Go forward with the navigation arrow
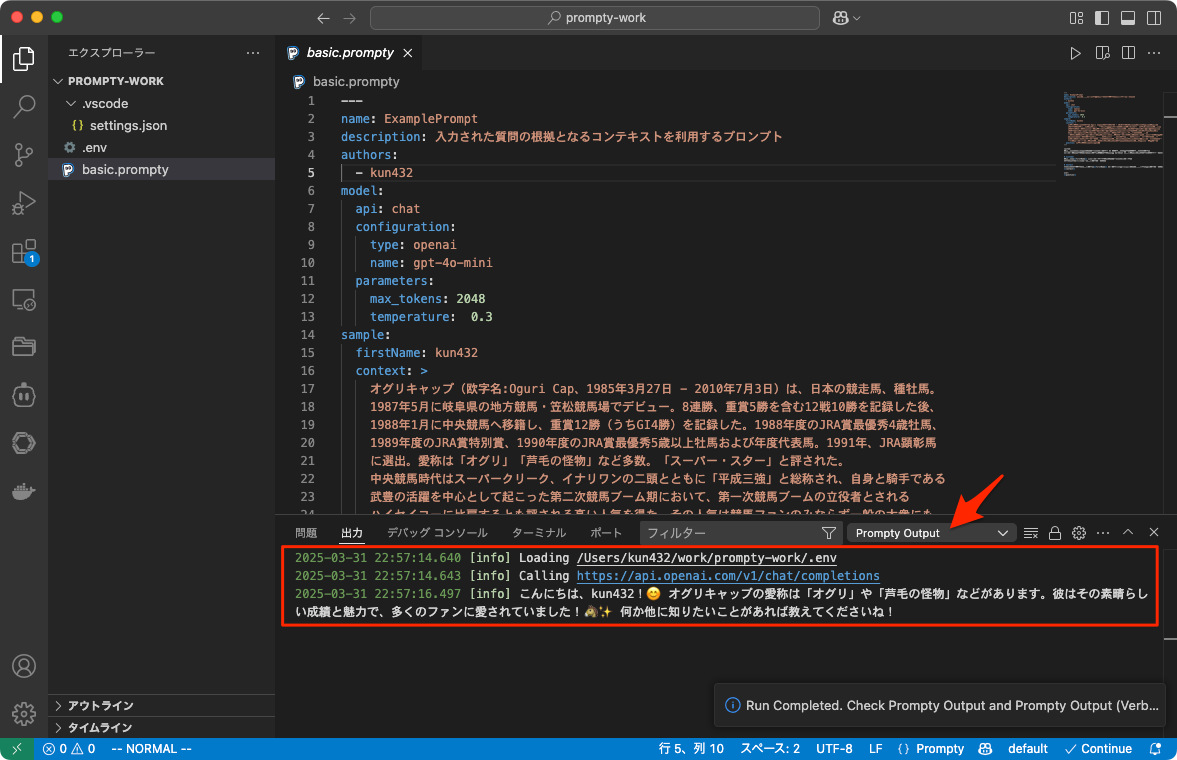The height and width of the screenshot is (760, 1177). coord(350,18)
